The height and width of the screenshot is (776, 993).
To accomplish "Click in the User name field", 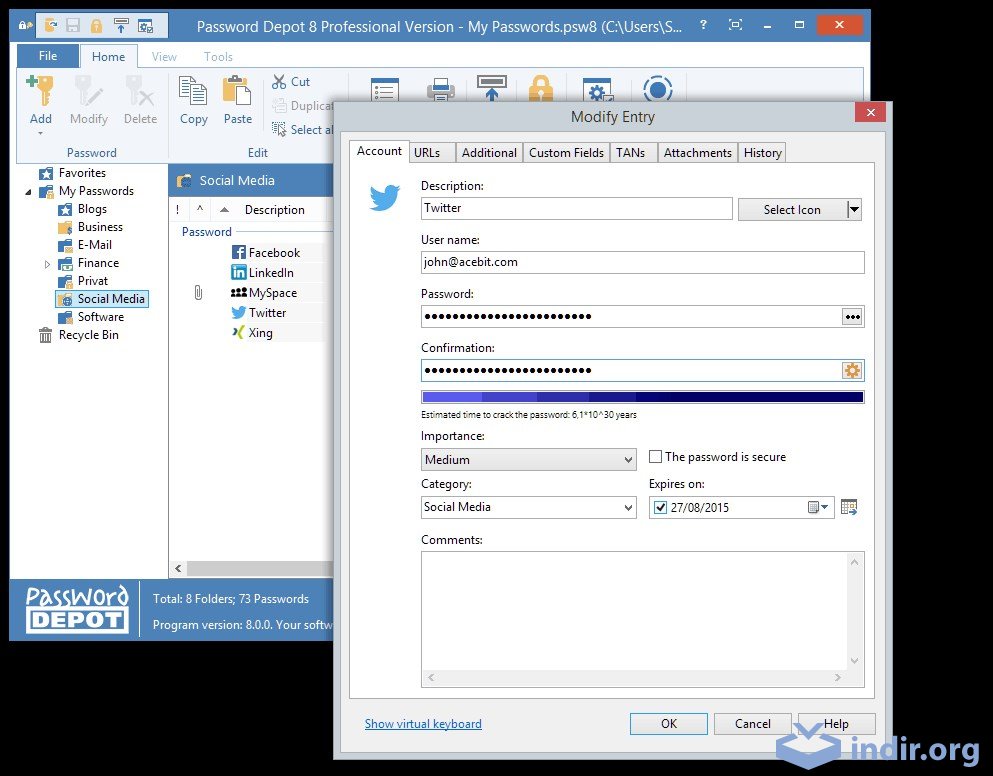I will 642,262.
